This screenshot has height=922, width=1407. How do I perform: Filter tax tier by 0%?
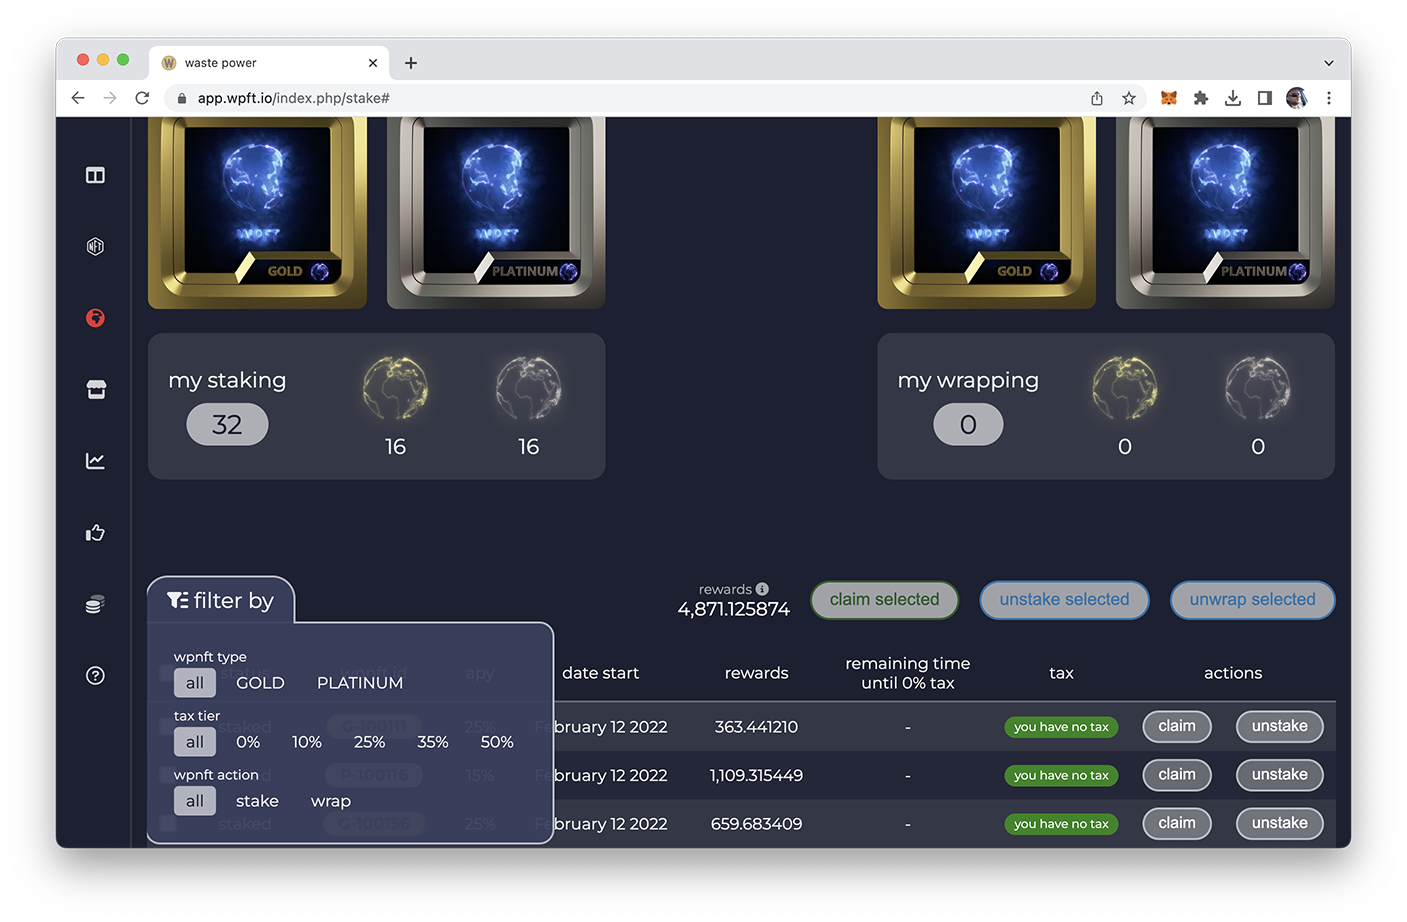[x=248, y=742]
